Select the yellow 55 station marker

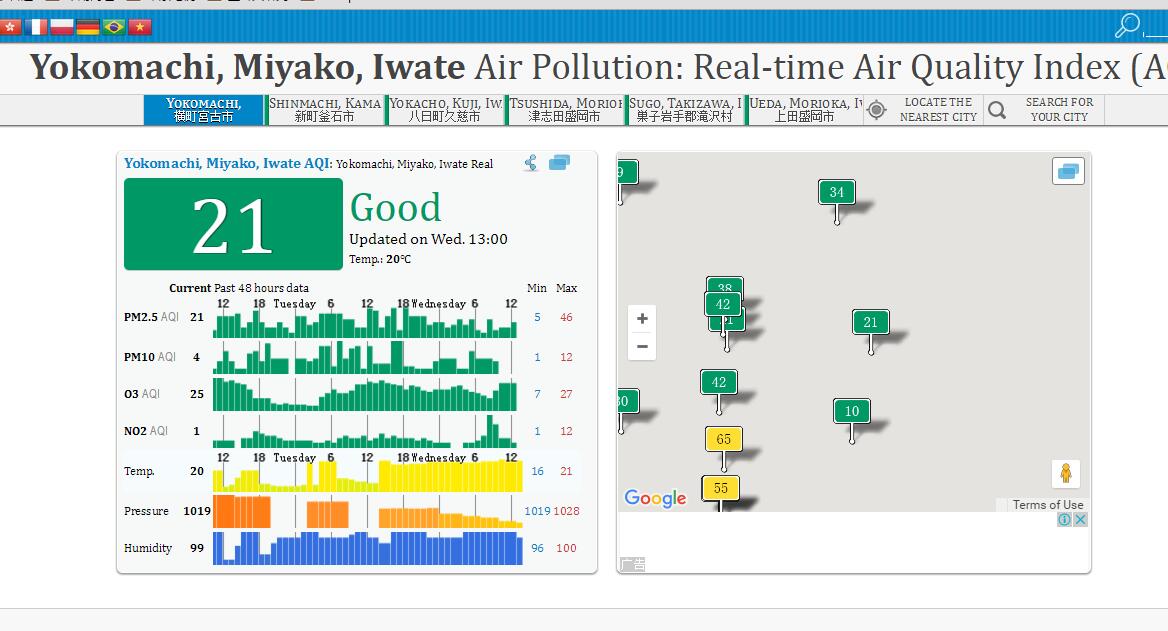(720, 488)
